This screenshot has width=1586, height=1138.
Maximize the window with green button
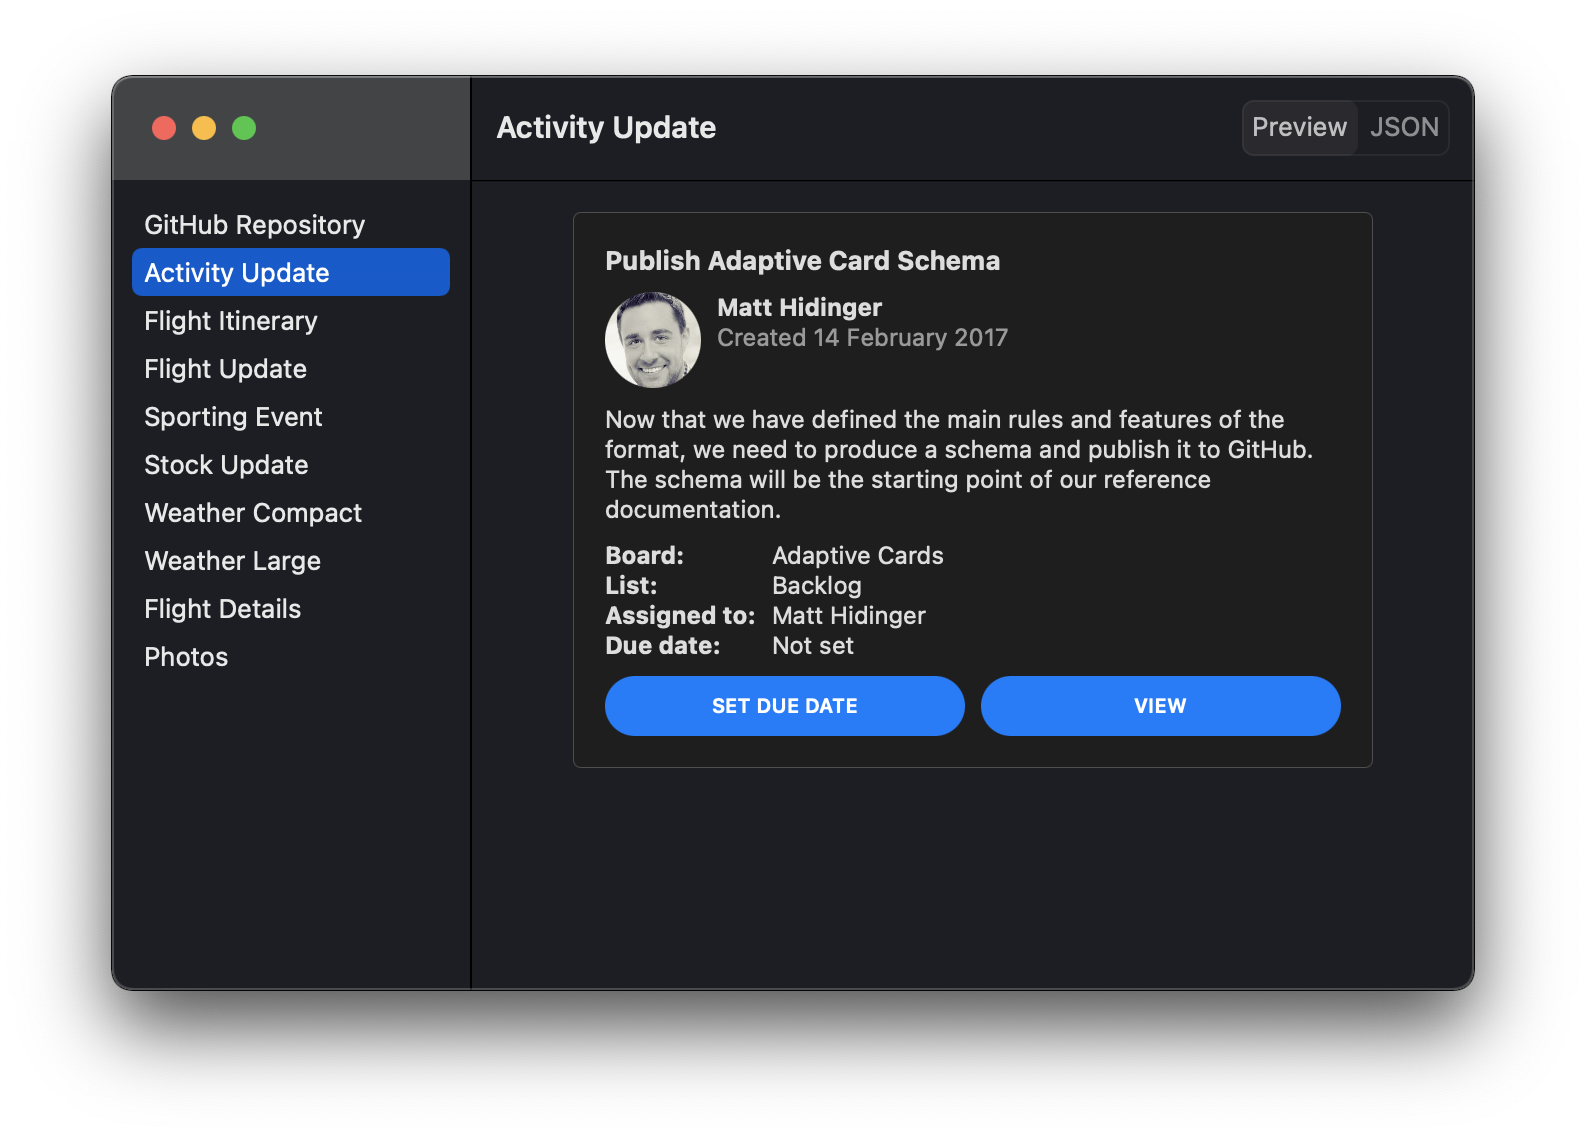(244, 128)
